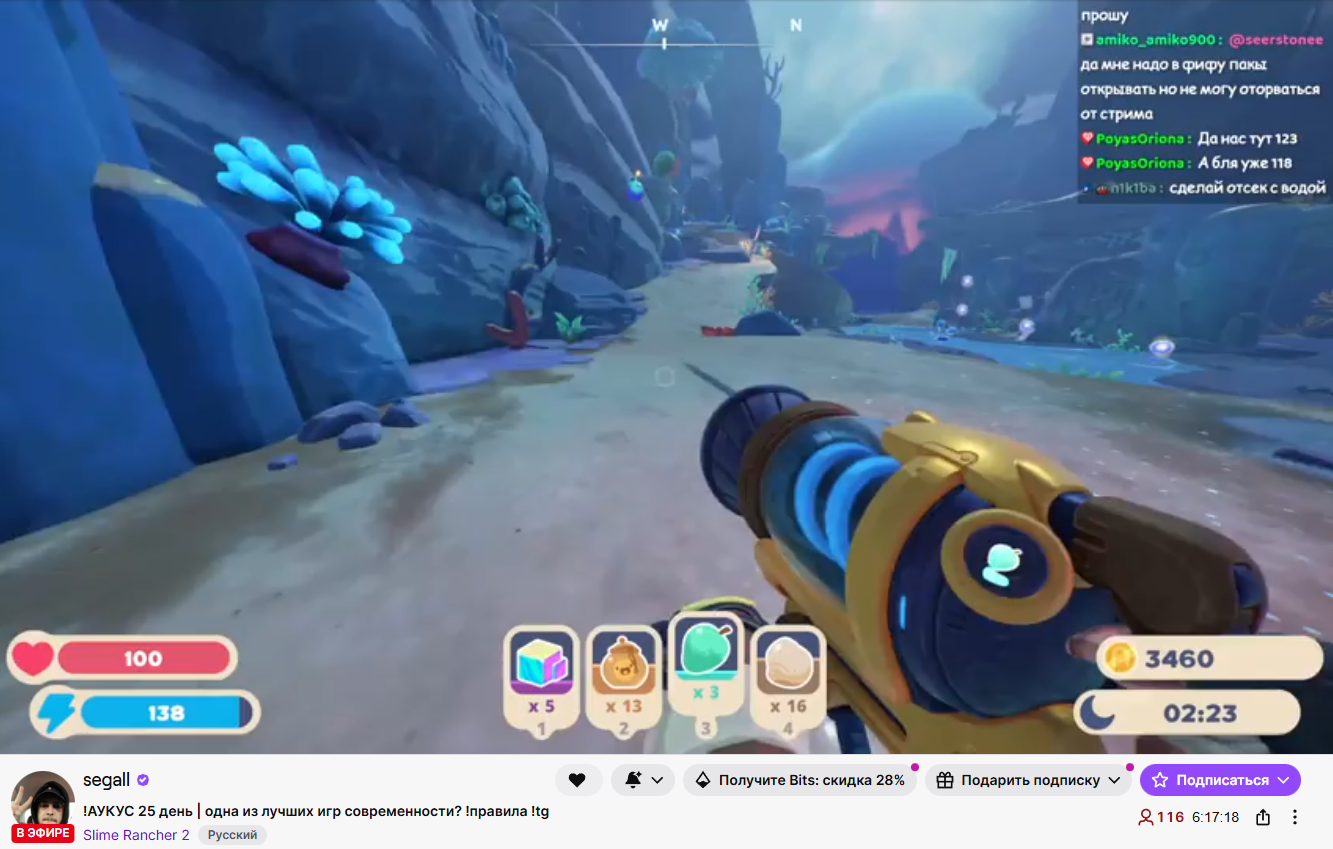Click the badge before amiko_amiko900
This screenshot has width=1333, height=849.
(x=1087, y=40)
